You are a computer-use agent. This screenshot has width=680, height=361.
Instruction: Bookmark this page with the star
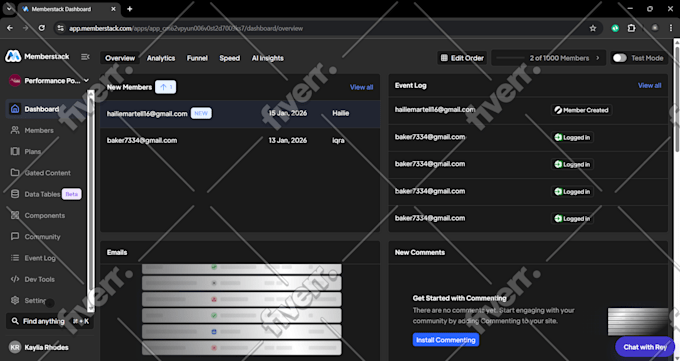point(593,28)
